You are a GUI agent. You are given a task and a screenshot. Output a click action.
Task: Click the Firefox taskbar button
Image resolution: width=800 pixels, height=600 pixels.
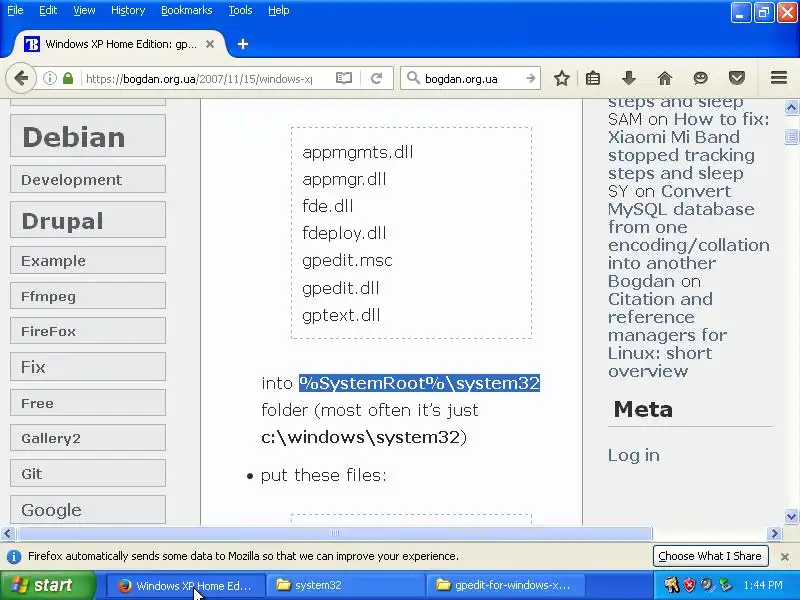(x=186, y=585)
